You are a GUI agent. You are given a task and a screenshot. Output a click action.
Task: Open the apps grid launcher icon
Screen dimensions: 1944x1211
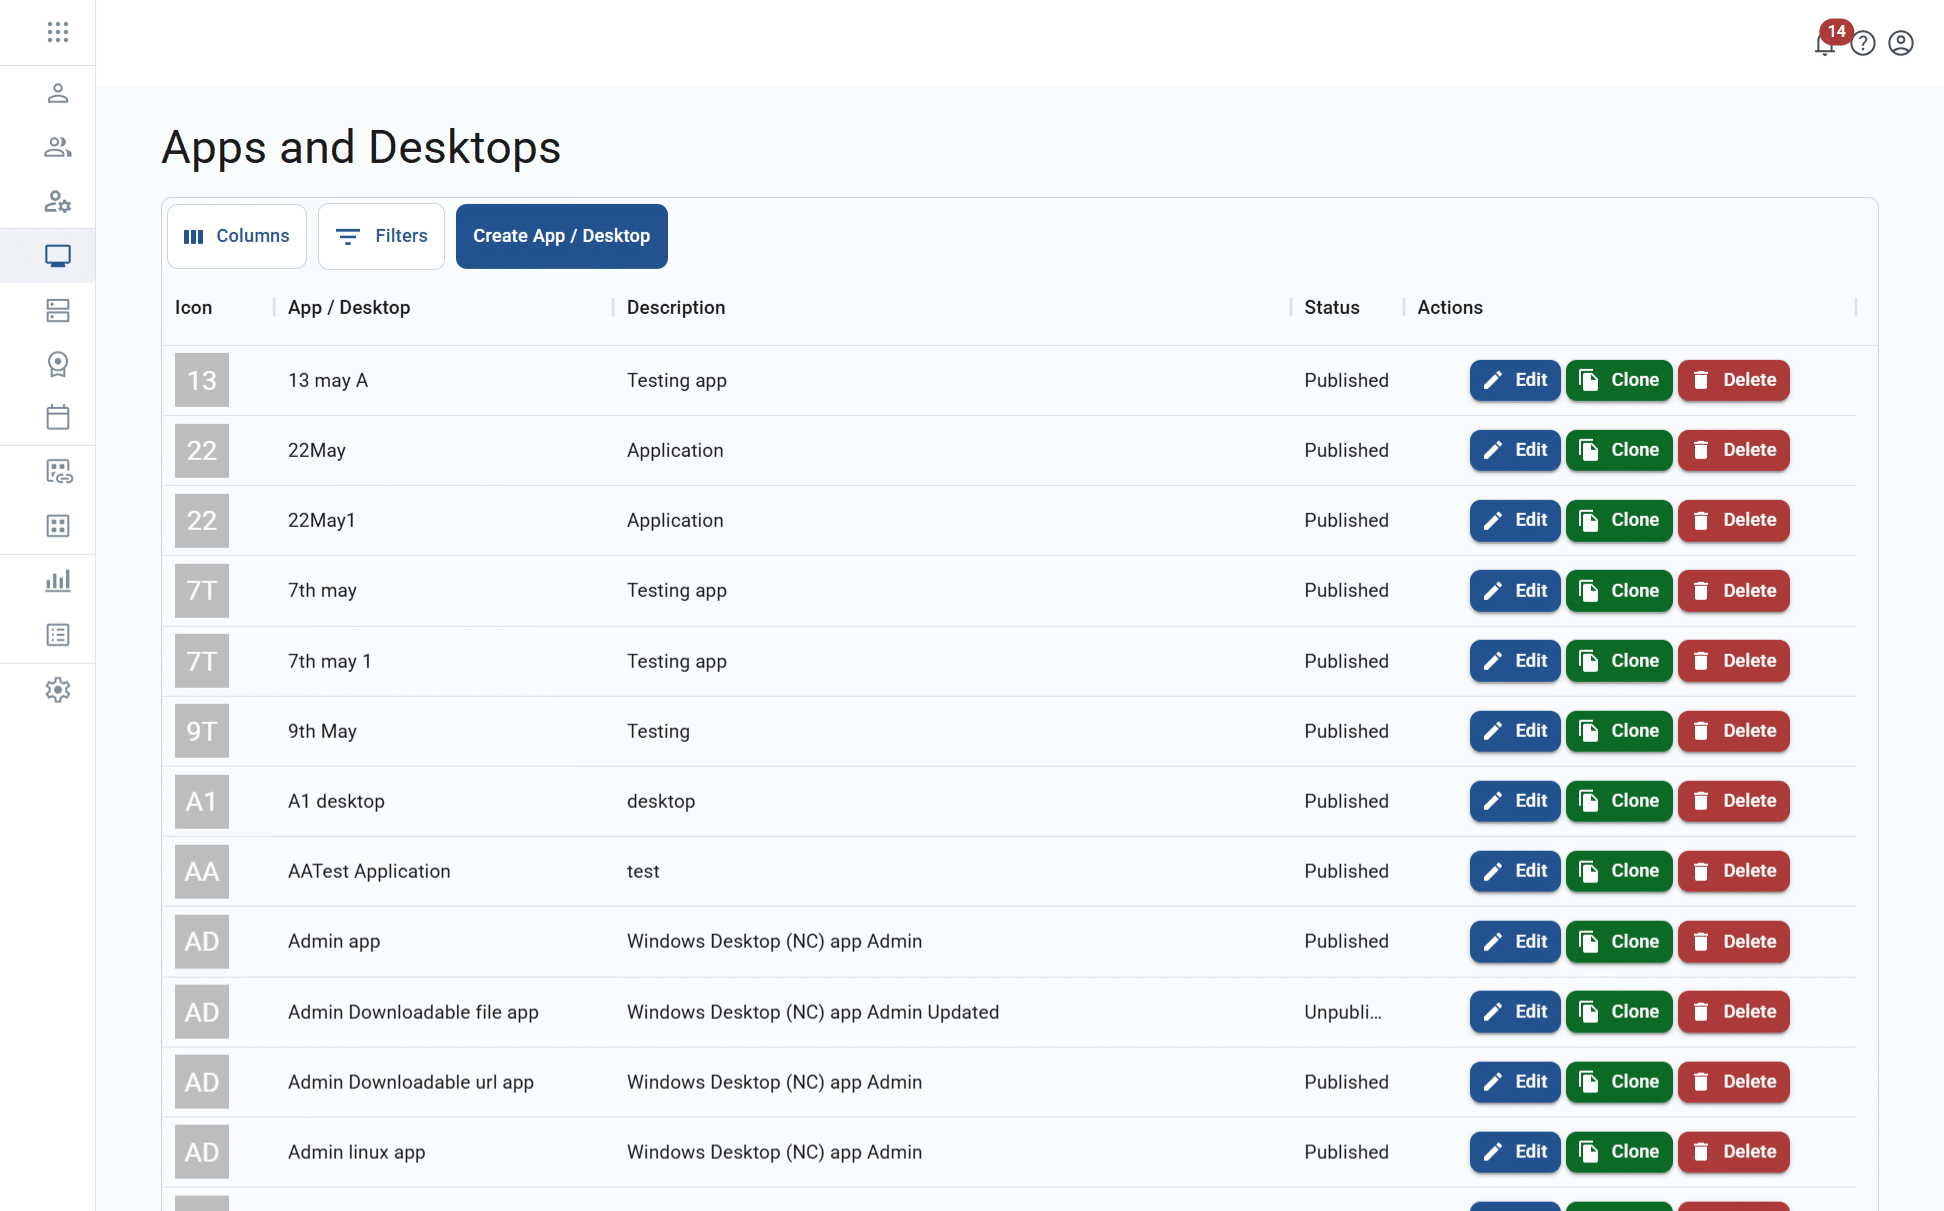tap(58, 32)
